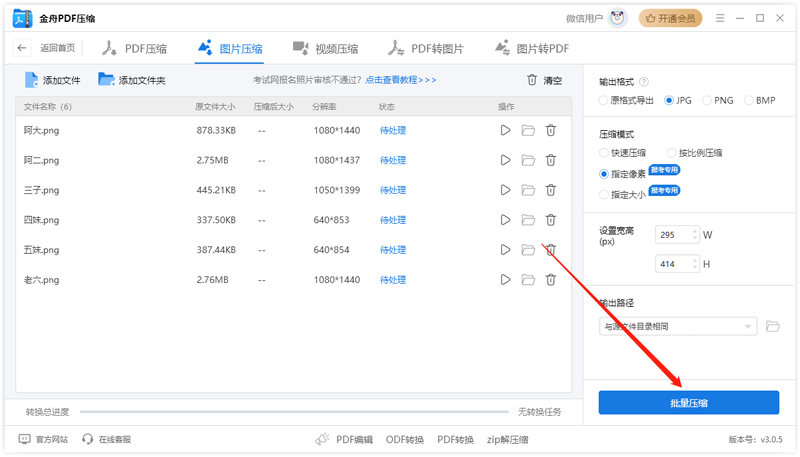The width and height of the screenshot is (800, 457).
Task: Click 清空 to clear list
Action: coord(544,80)
